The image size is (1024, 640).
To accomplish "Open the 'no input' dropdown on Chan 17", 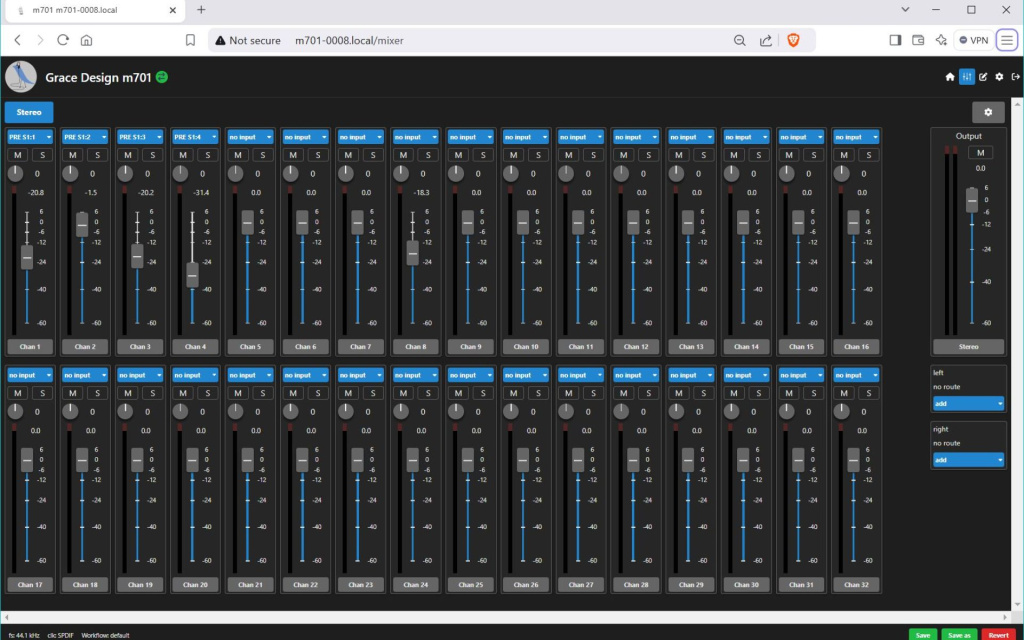I will (x=28, y=374).
